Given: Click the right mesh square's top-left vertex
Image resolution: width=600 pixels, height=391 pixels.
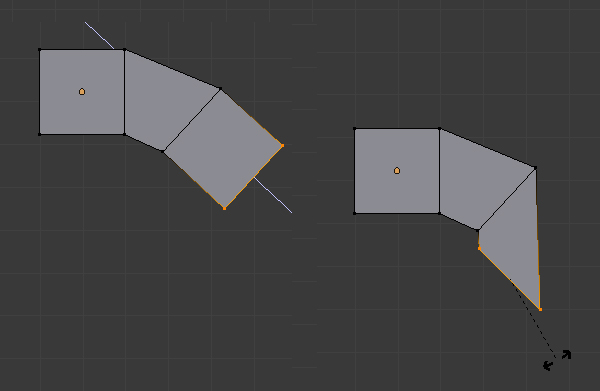Looking at the screenshot, I should pyautogui.click(x=355, y=129).
